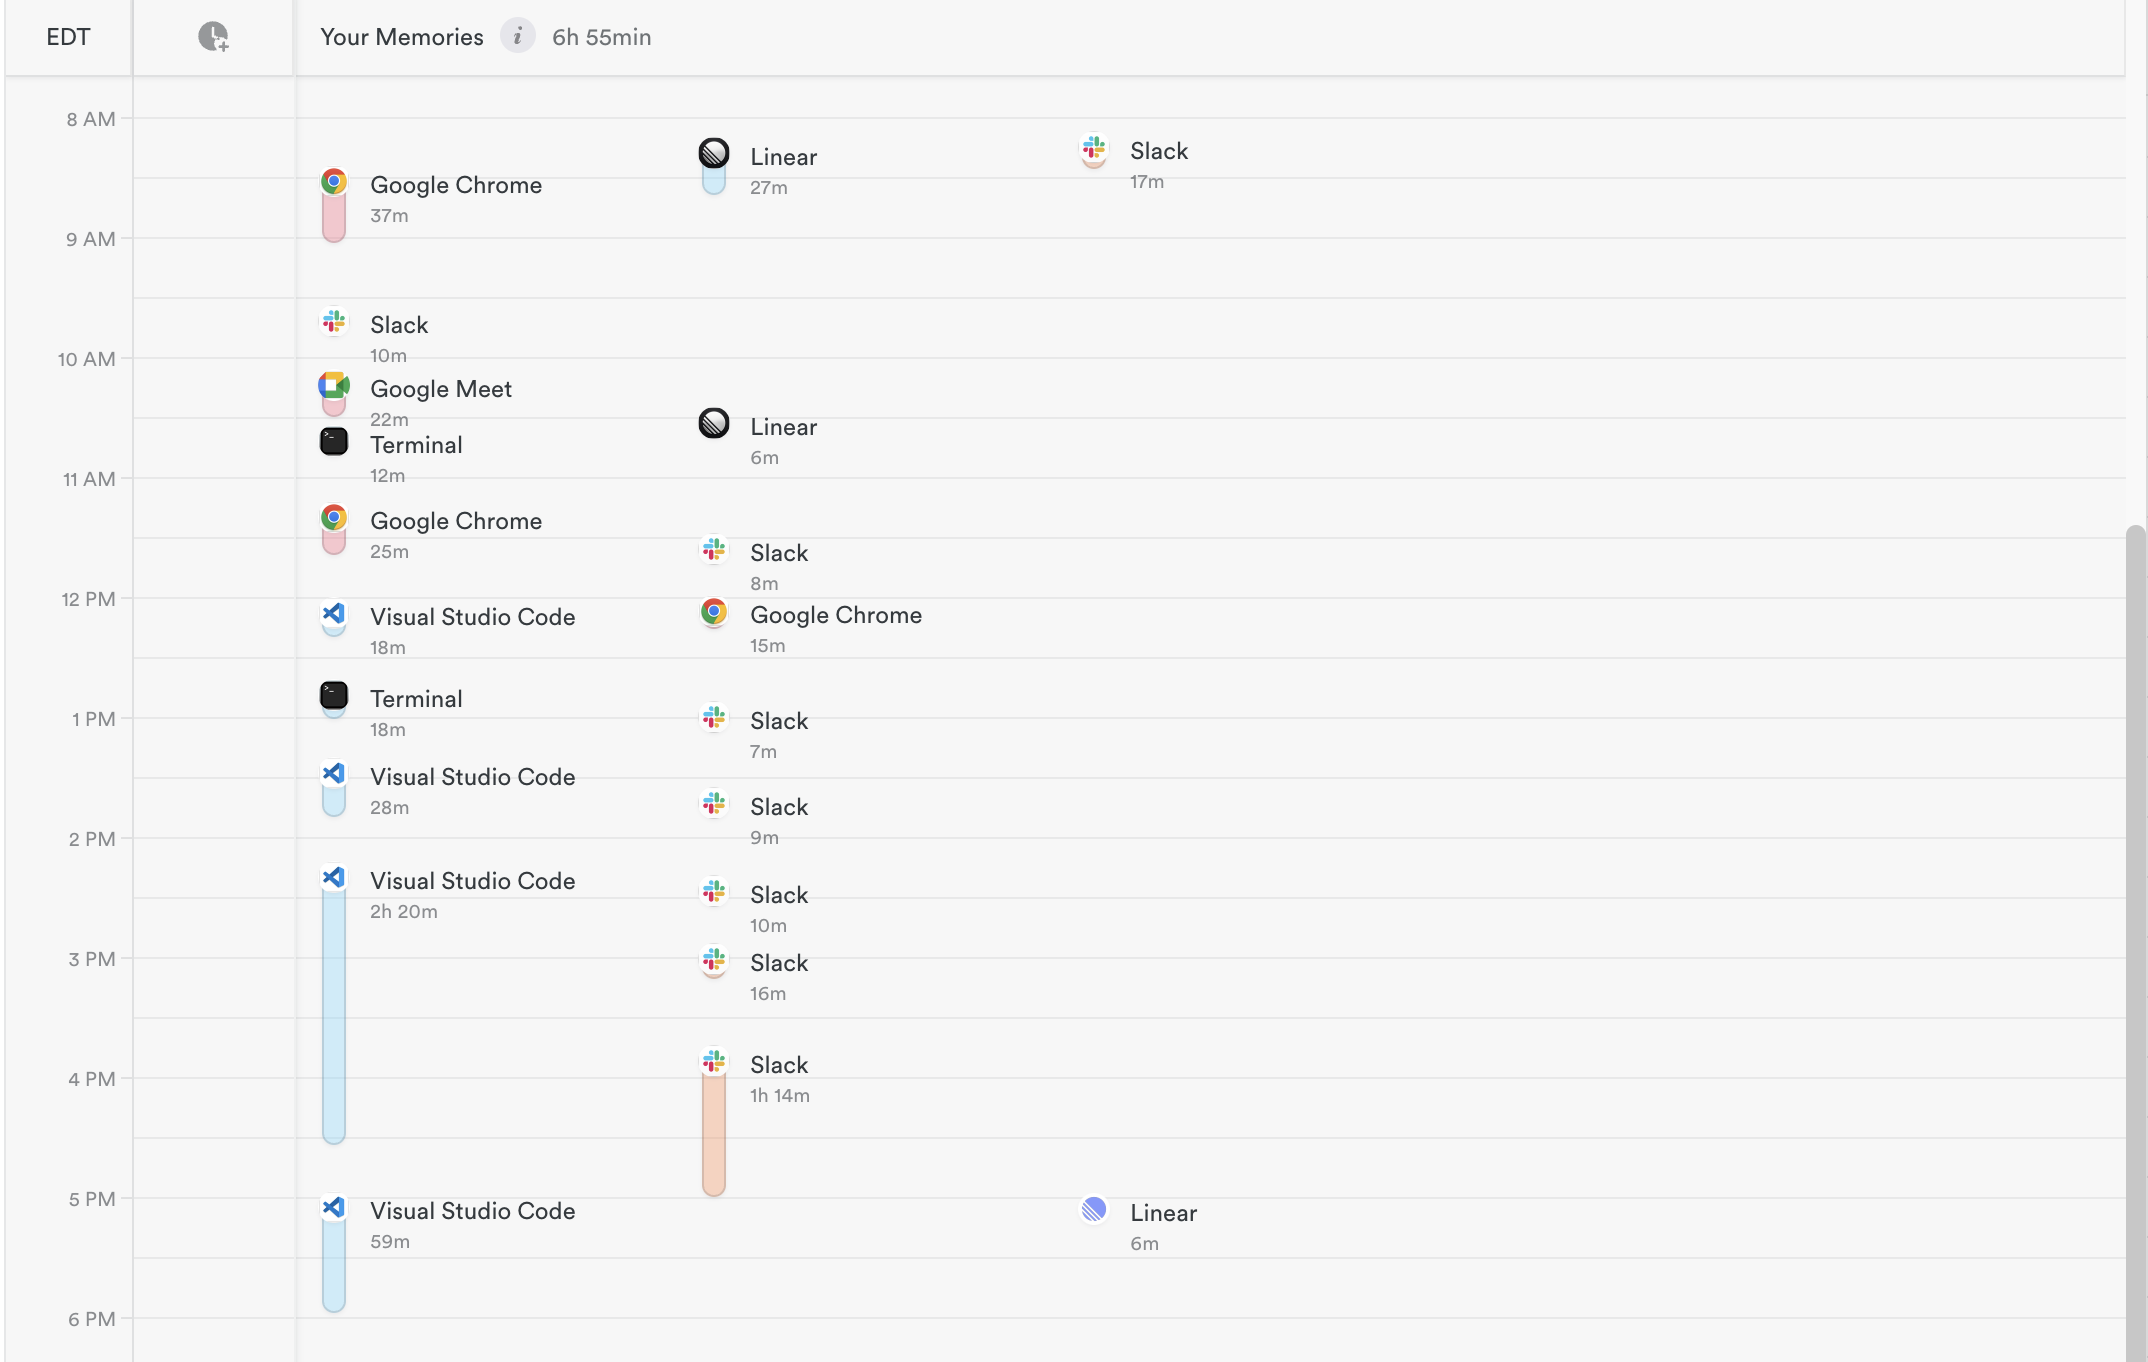Click the Slack 17m memory icon
The height and width of the screenshot is (1362, 2148).
1094,148
